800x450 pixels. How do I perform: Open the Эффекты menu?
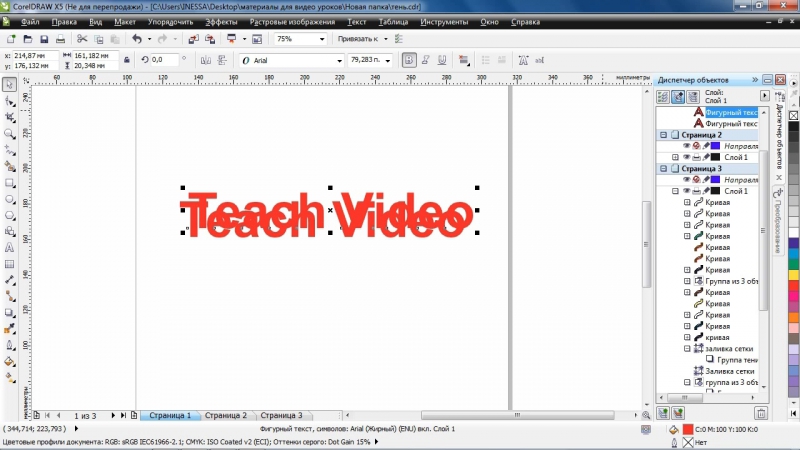point(221,21)
